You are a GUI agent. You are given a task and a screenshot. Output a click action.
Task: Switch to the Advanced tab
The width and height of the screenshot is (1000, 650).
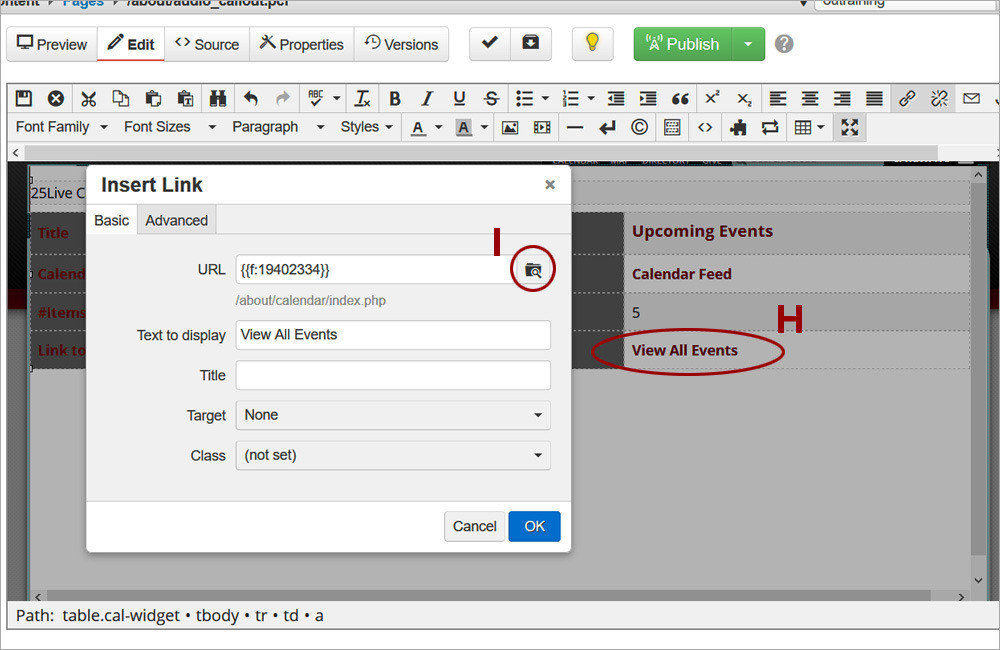tap(177, 220)
